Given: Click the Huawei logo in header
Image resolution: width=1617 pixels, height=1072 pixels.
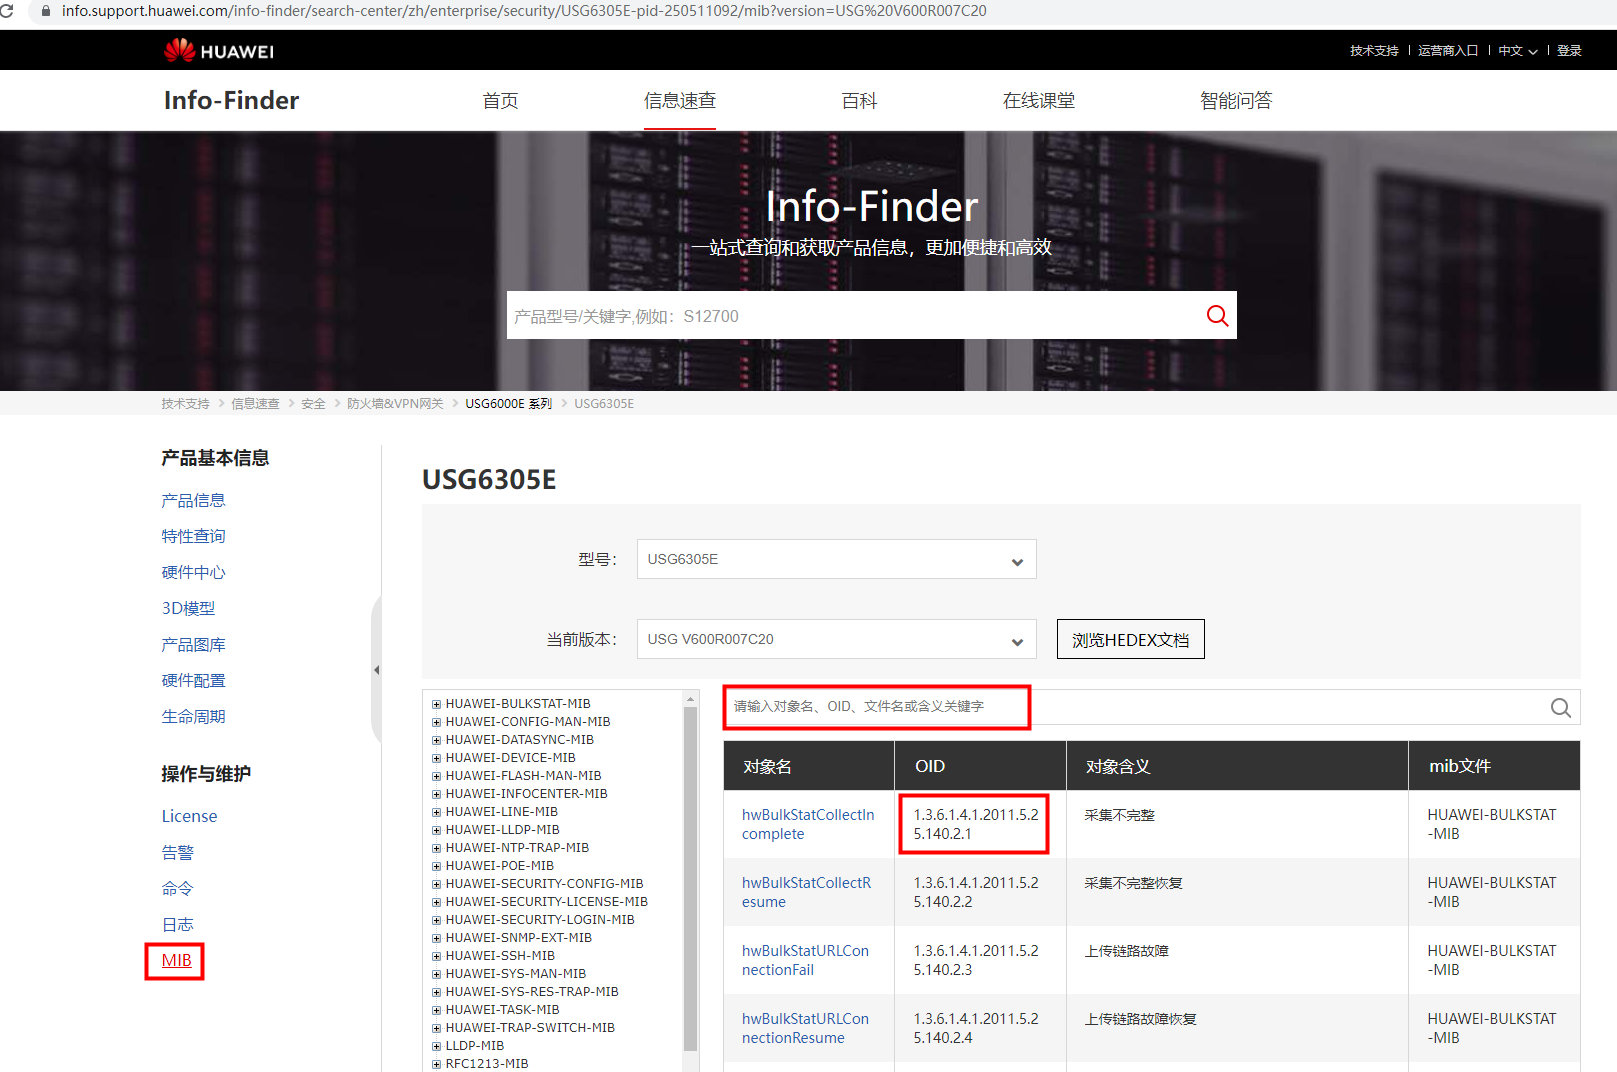Looking at the screenshot, I should [219, 50].
